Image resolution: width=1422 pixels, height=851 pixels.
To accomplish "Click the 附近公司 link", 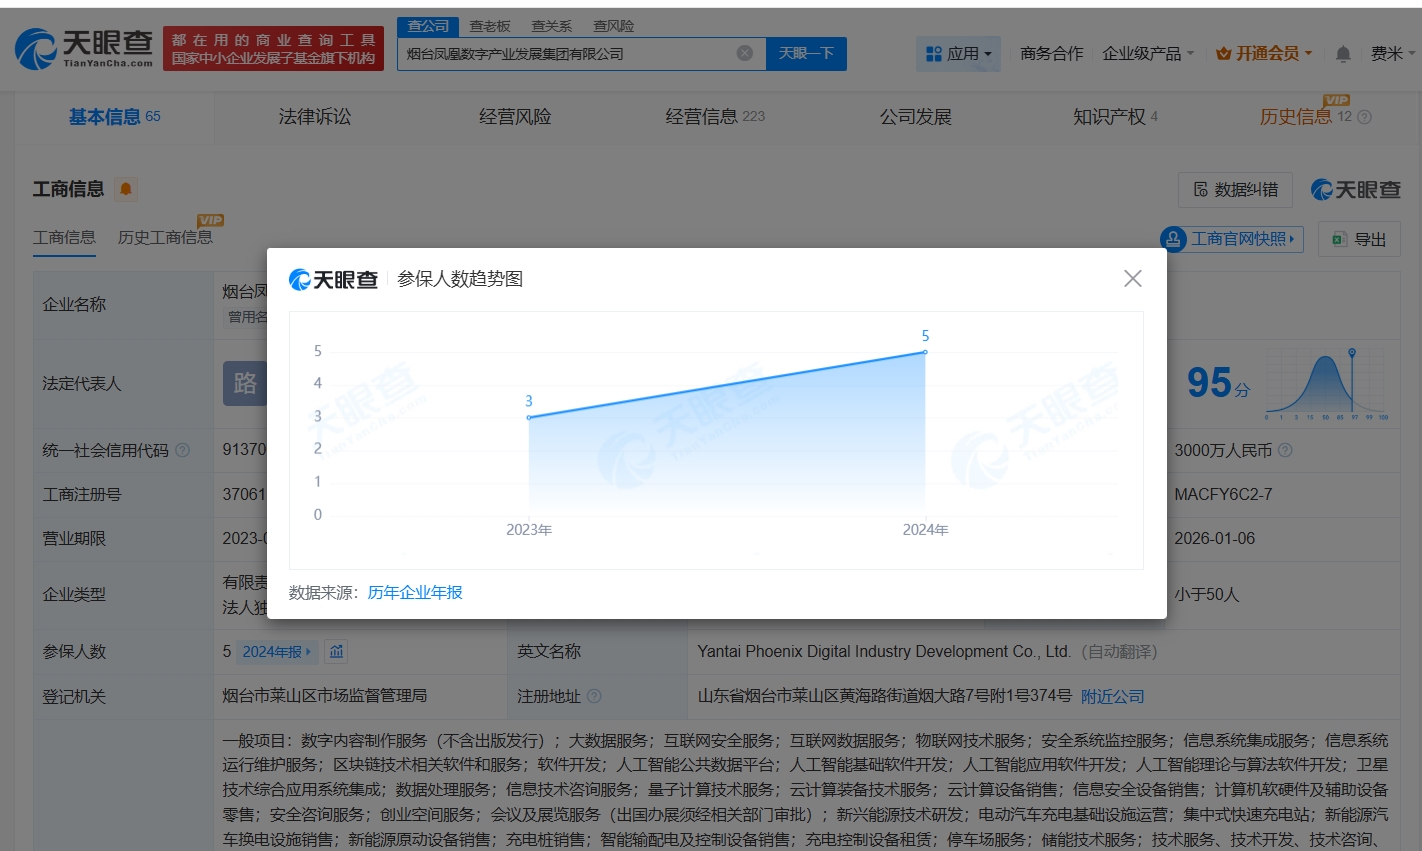I will (x=1113, y=696).
